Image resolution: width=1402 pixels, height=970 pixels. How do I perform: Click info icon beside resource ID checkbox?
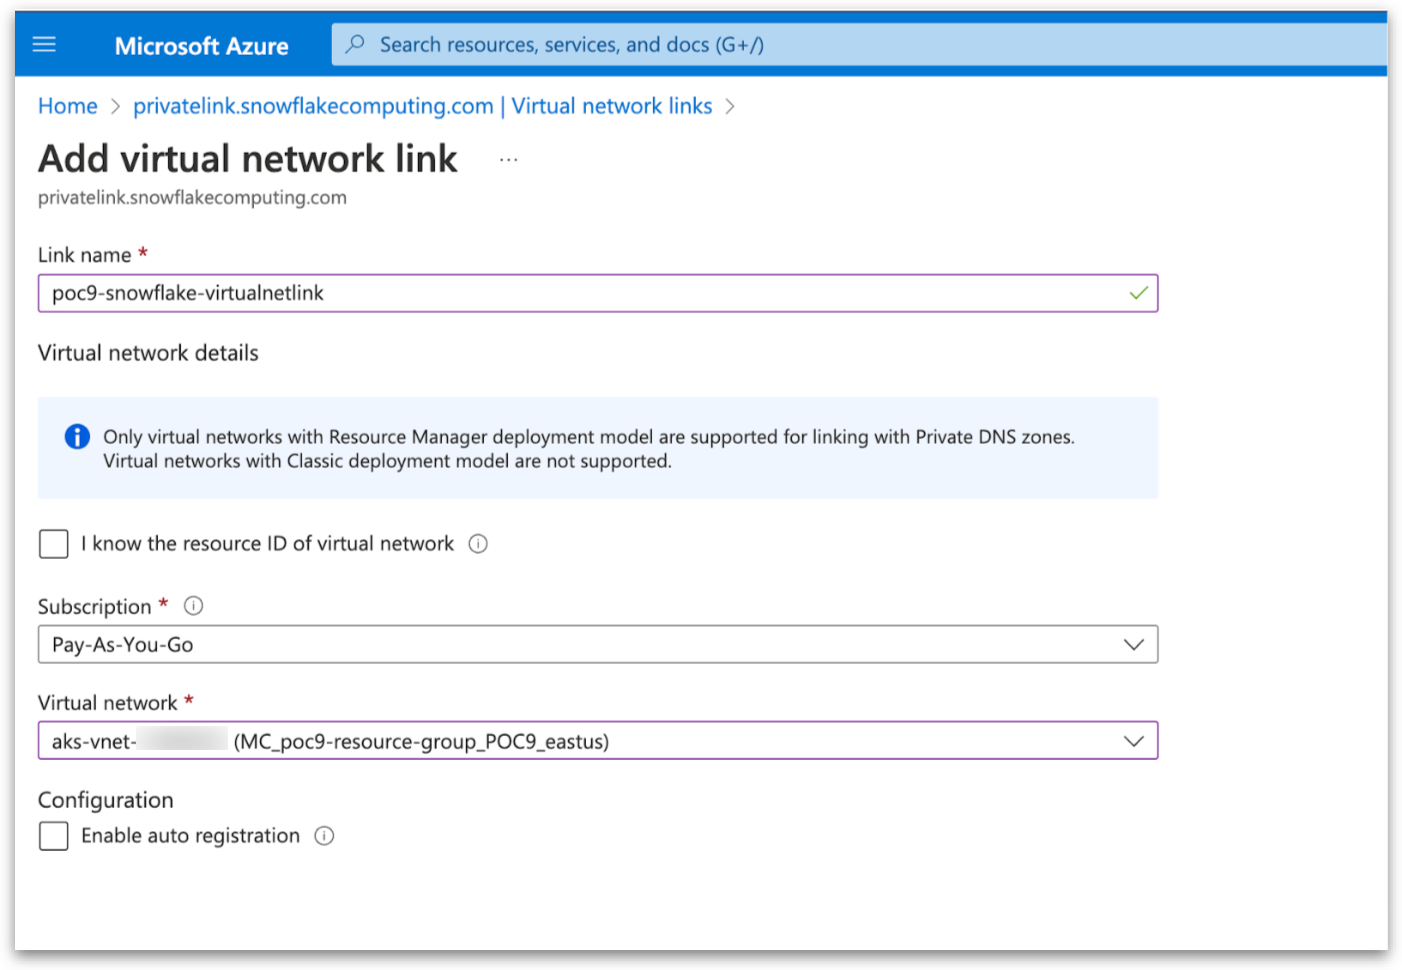point(478,544)
